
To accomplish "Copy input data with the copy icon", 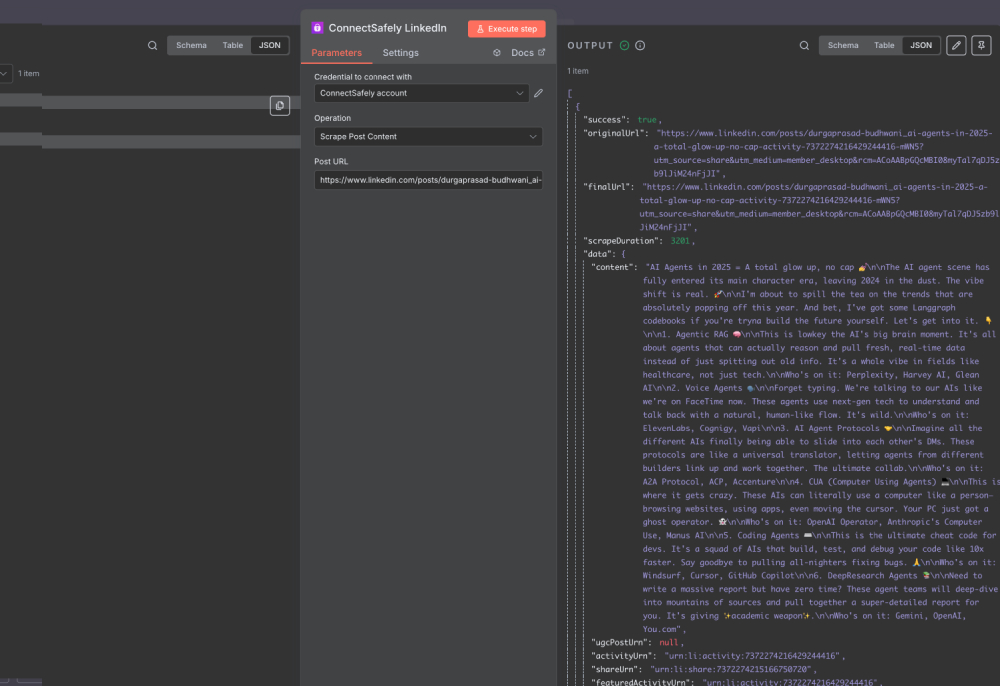I will point(279,105).
